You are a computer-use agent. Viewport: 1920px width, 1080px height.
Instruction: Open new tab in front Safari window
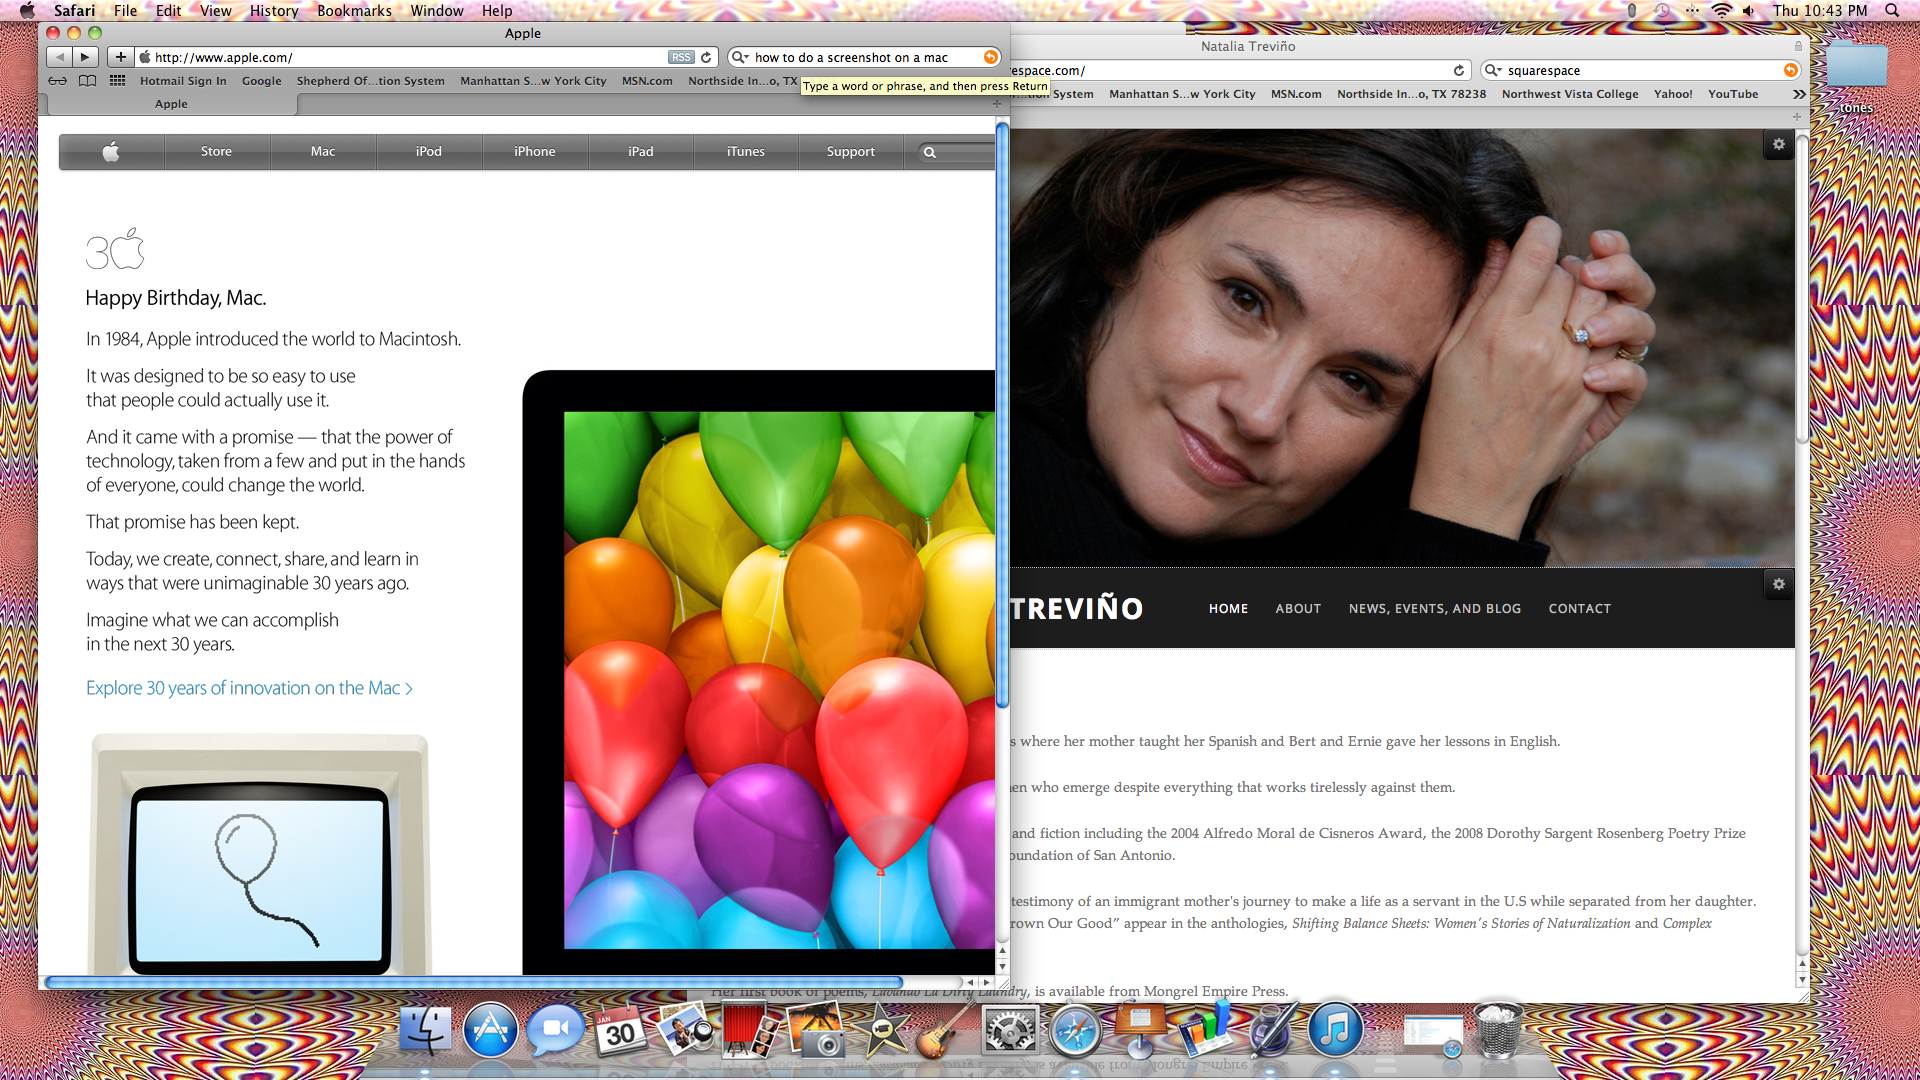coord(996,104)
